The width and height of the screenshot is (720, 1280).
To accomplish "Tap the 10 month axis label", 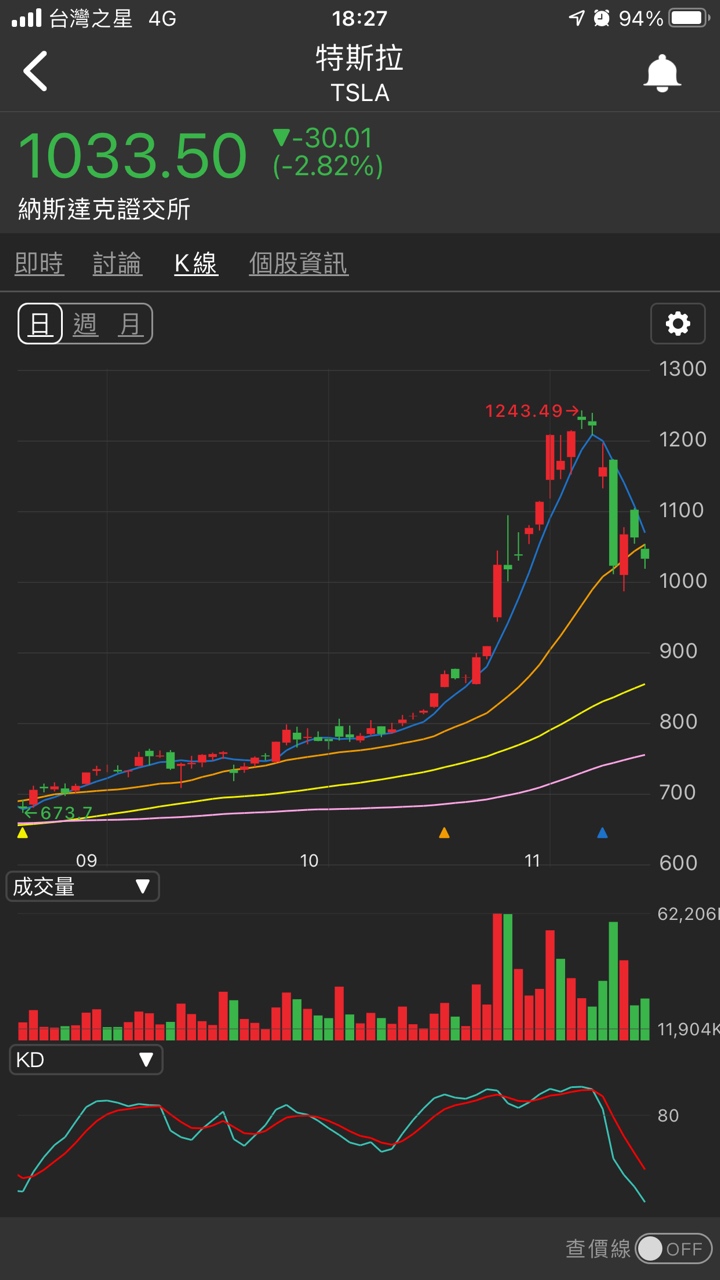I will pyautogui.click(x=309, y=861).
